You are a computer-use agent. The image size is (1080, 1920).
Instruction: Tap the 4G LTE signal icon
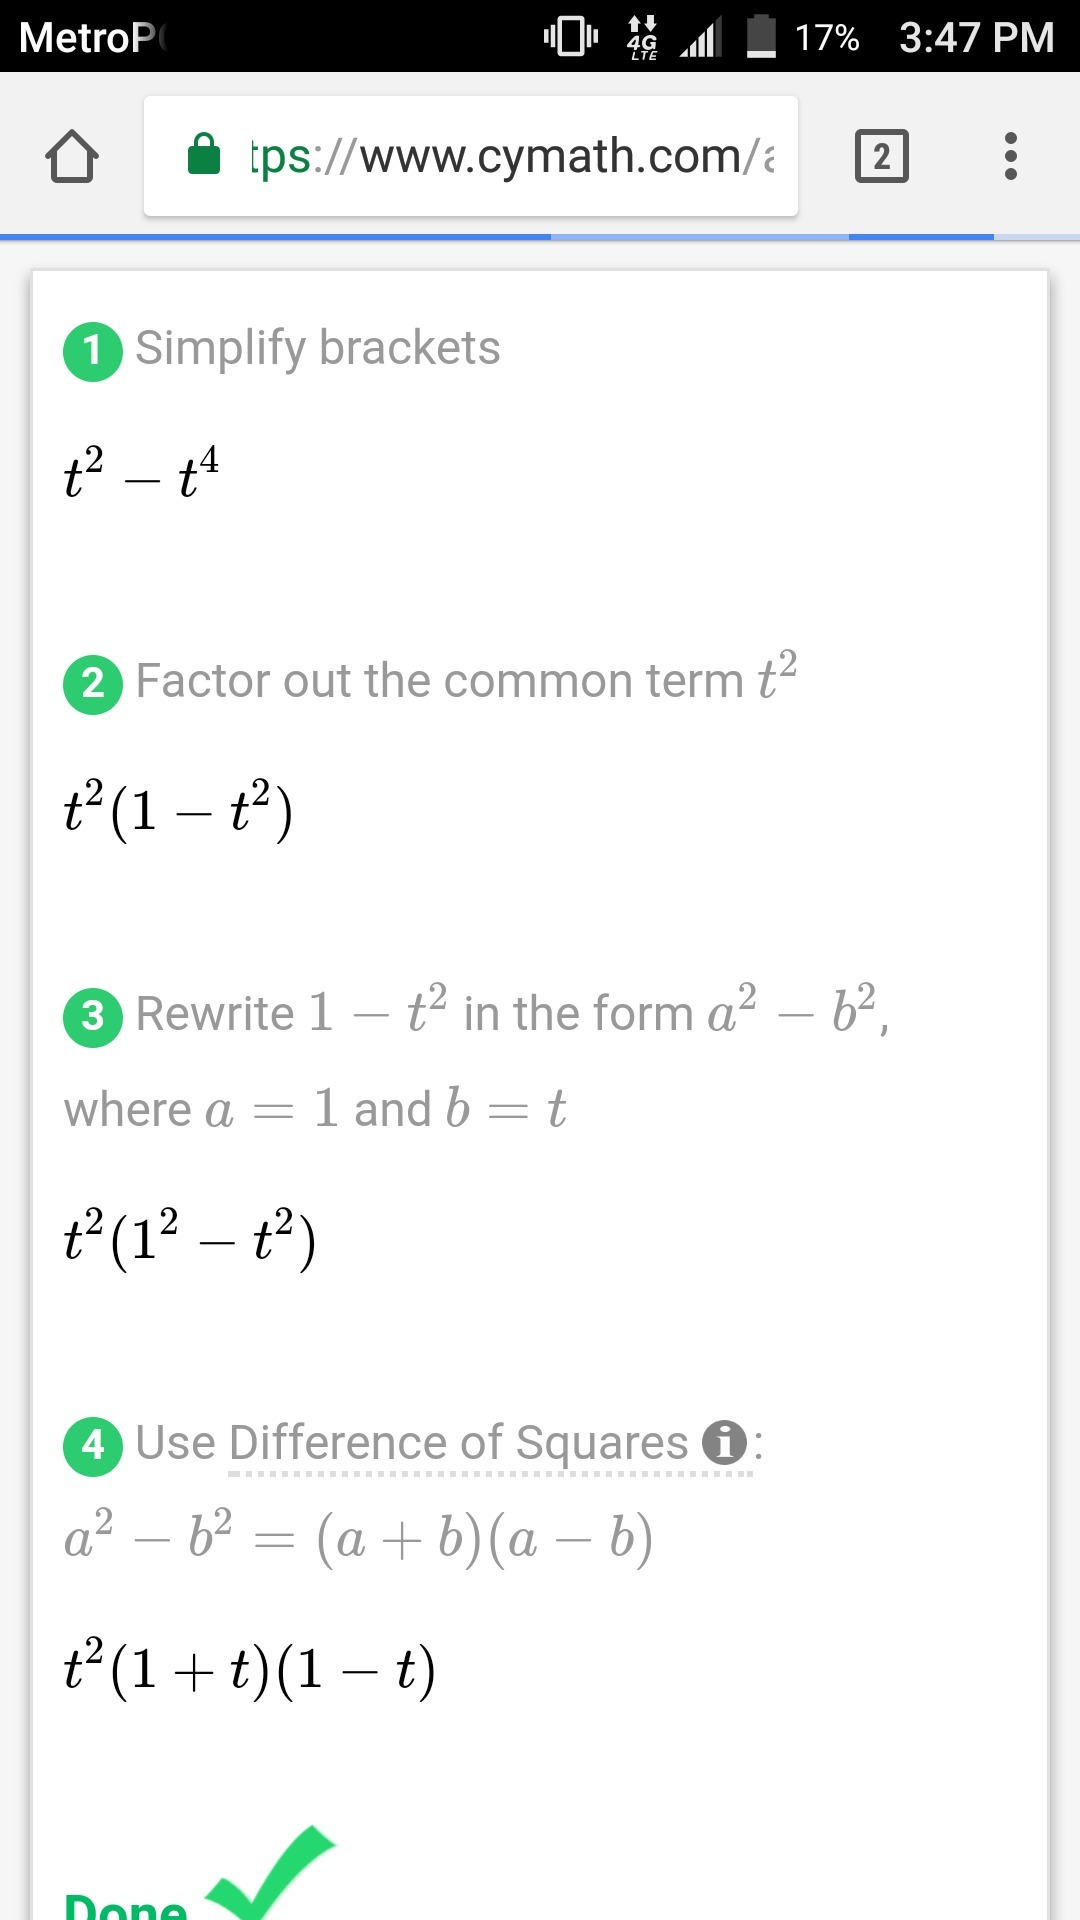642,37
